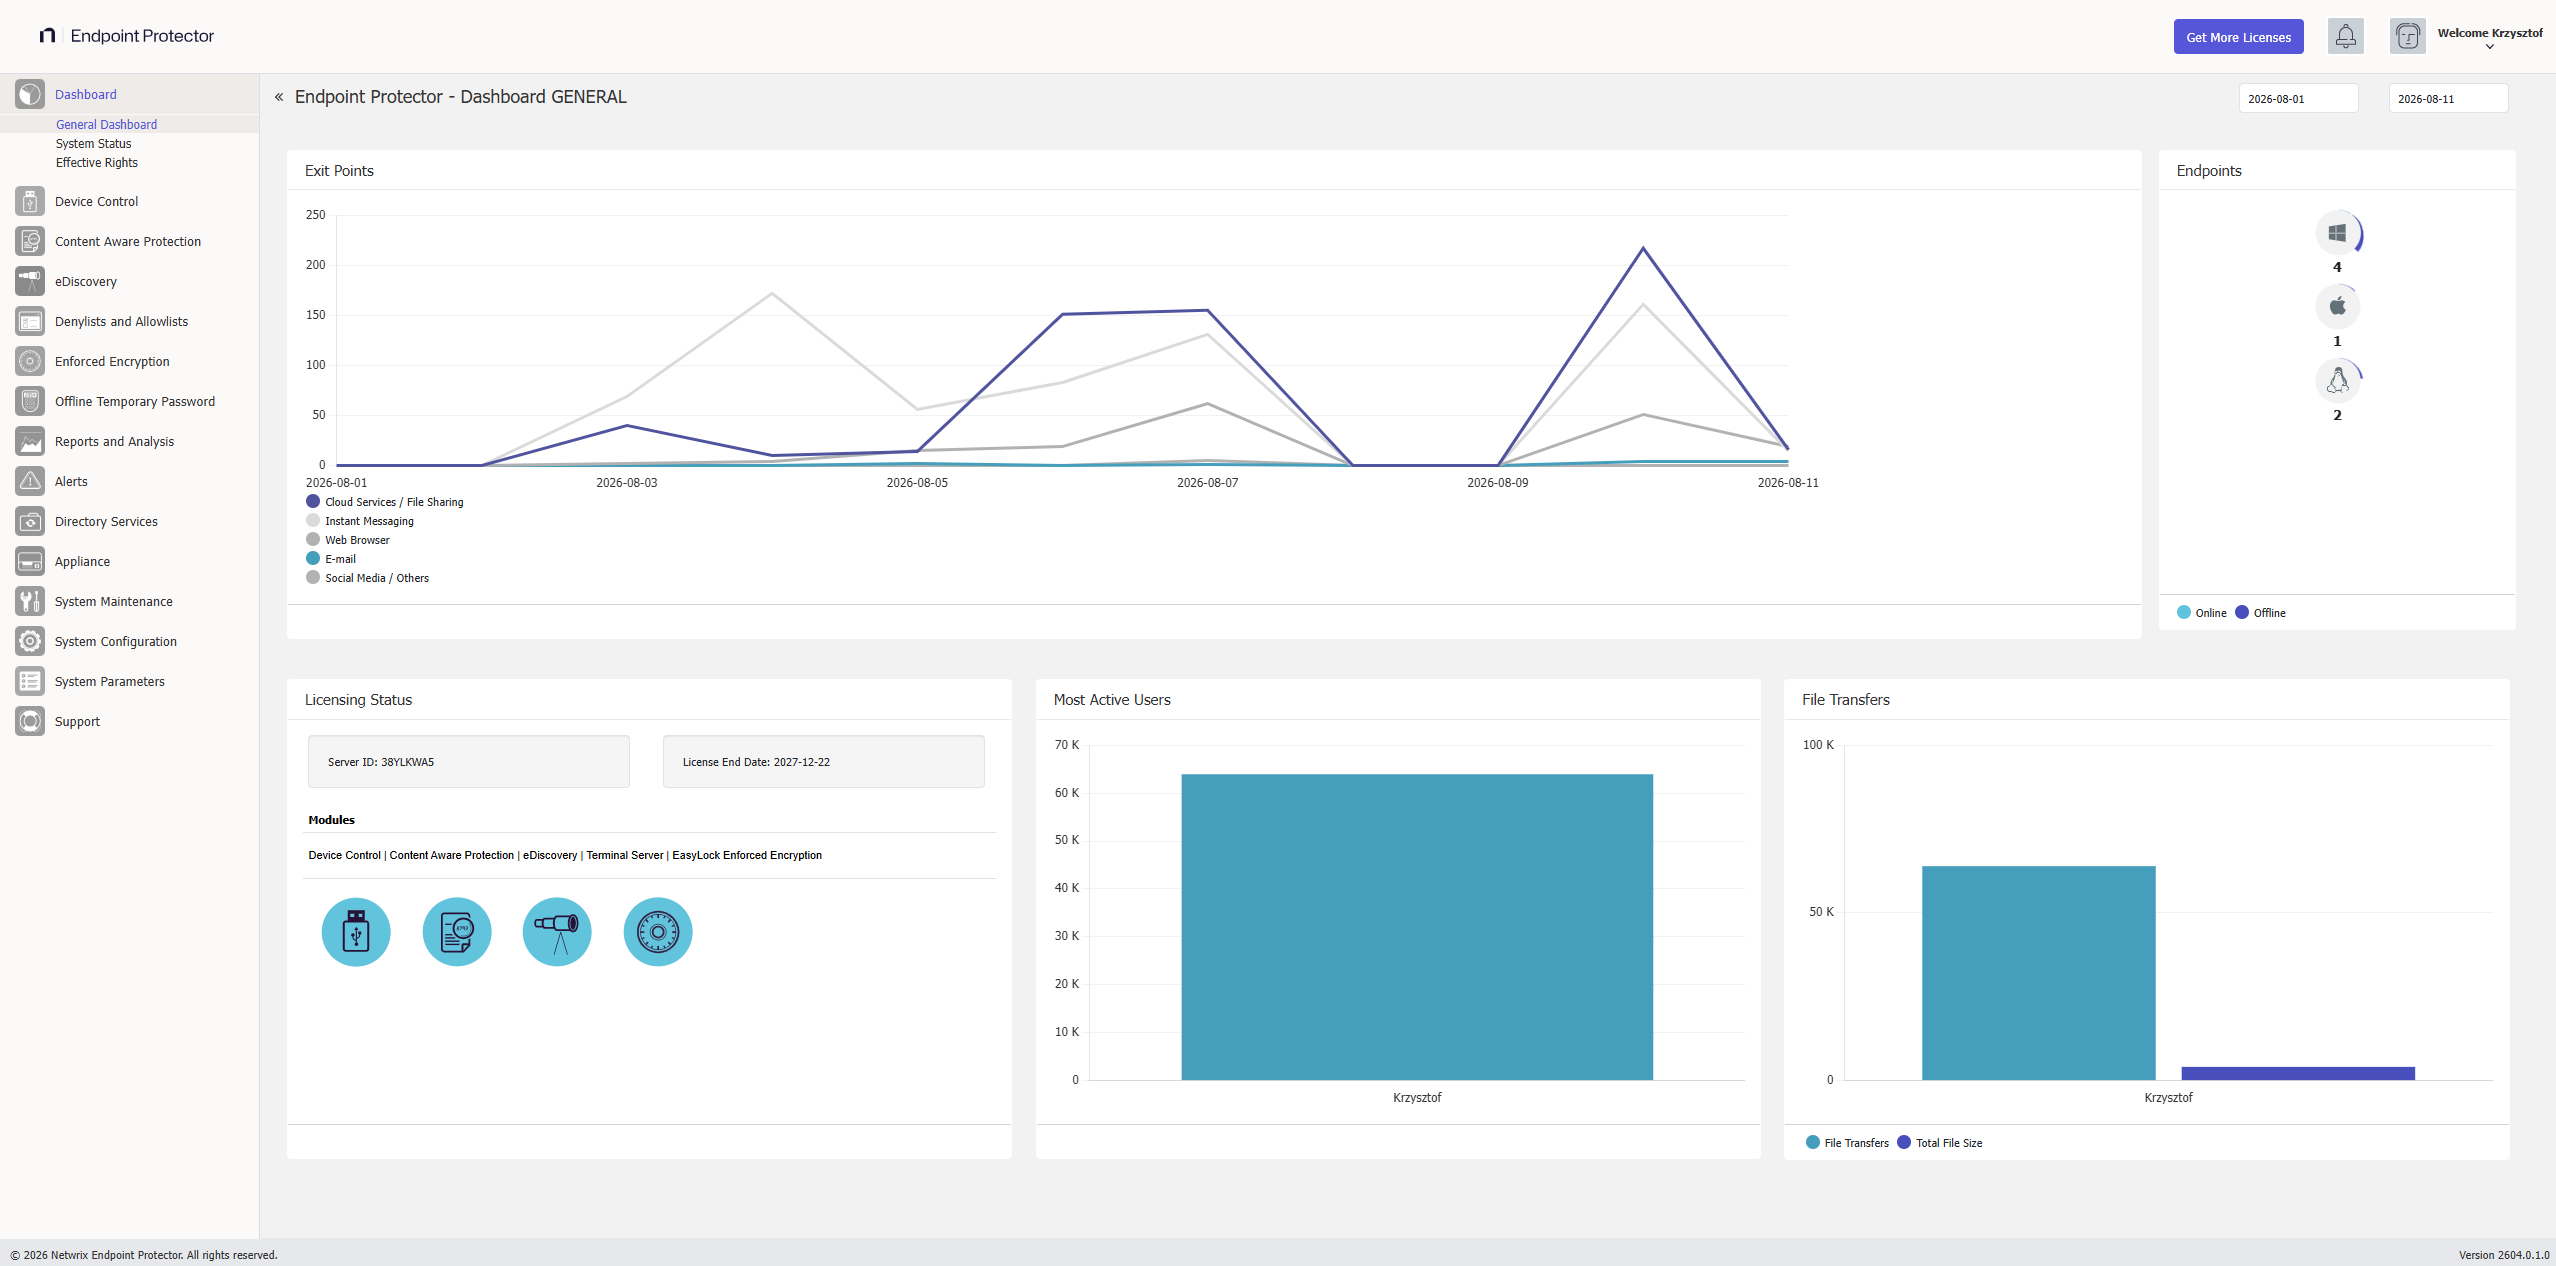The height and width of the screenshot is (1266, 2556).
Task: Click the Denylists and Allowlists sidebar icon
Action: point(30,321)
